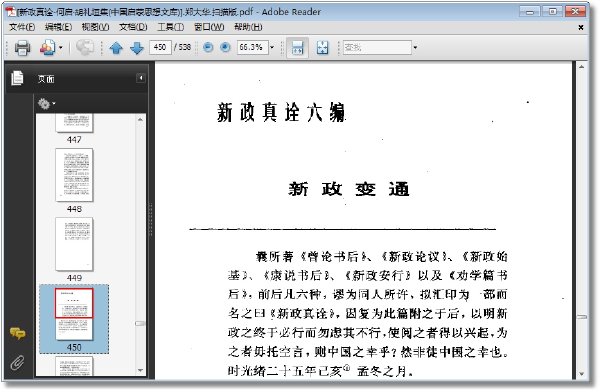Open the zoom level dropdown arrow
This screenshot has width=600, height=392.
[272, 48]
